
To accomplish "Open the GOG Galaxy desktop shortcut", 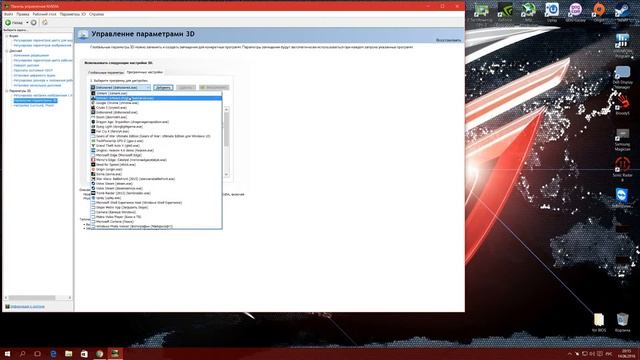I will coord(576,11).
